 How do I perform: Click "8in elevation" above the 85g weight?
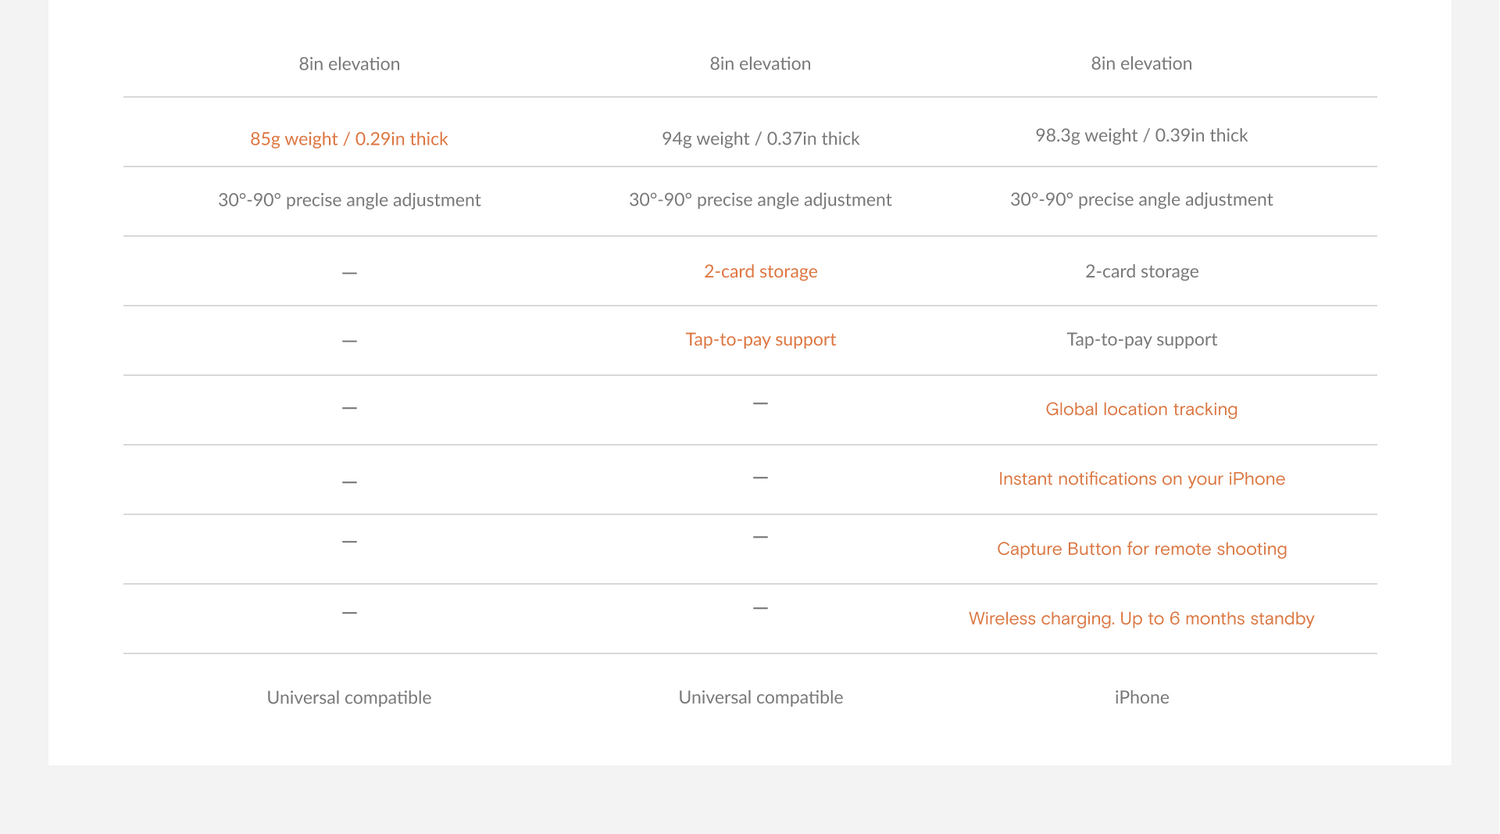[349, 64]
